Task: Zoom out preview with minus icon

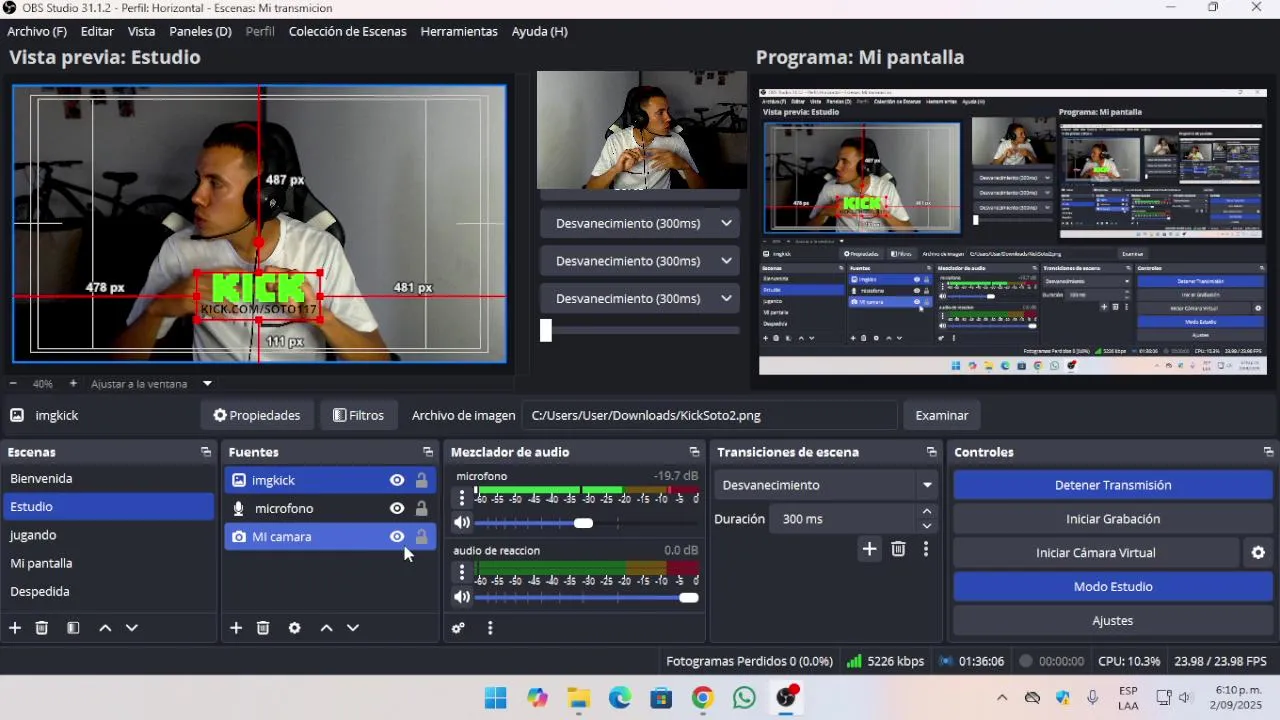Action: point(13,383)
